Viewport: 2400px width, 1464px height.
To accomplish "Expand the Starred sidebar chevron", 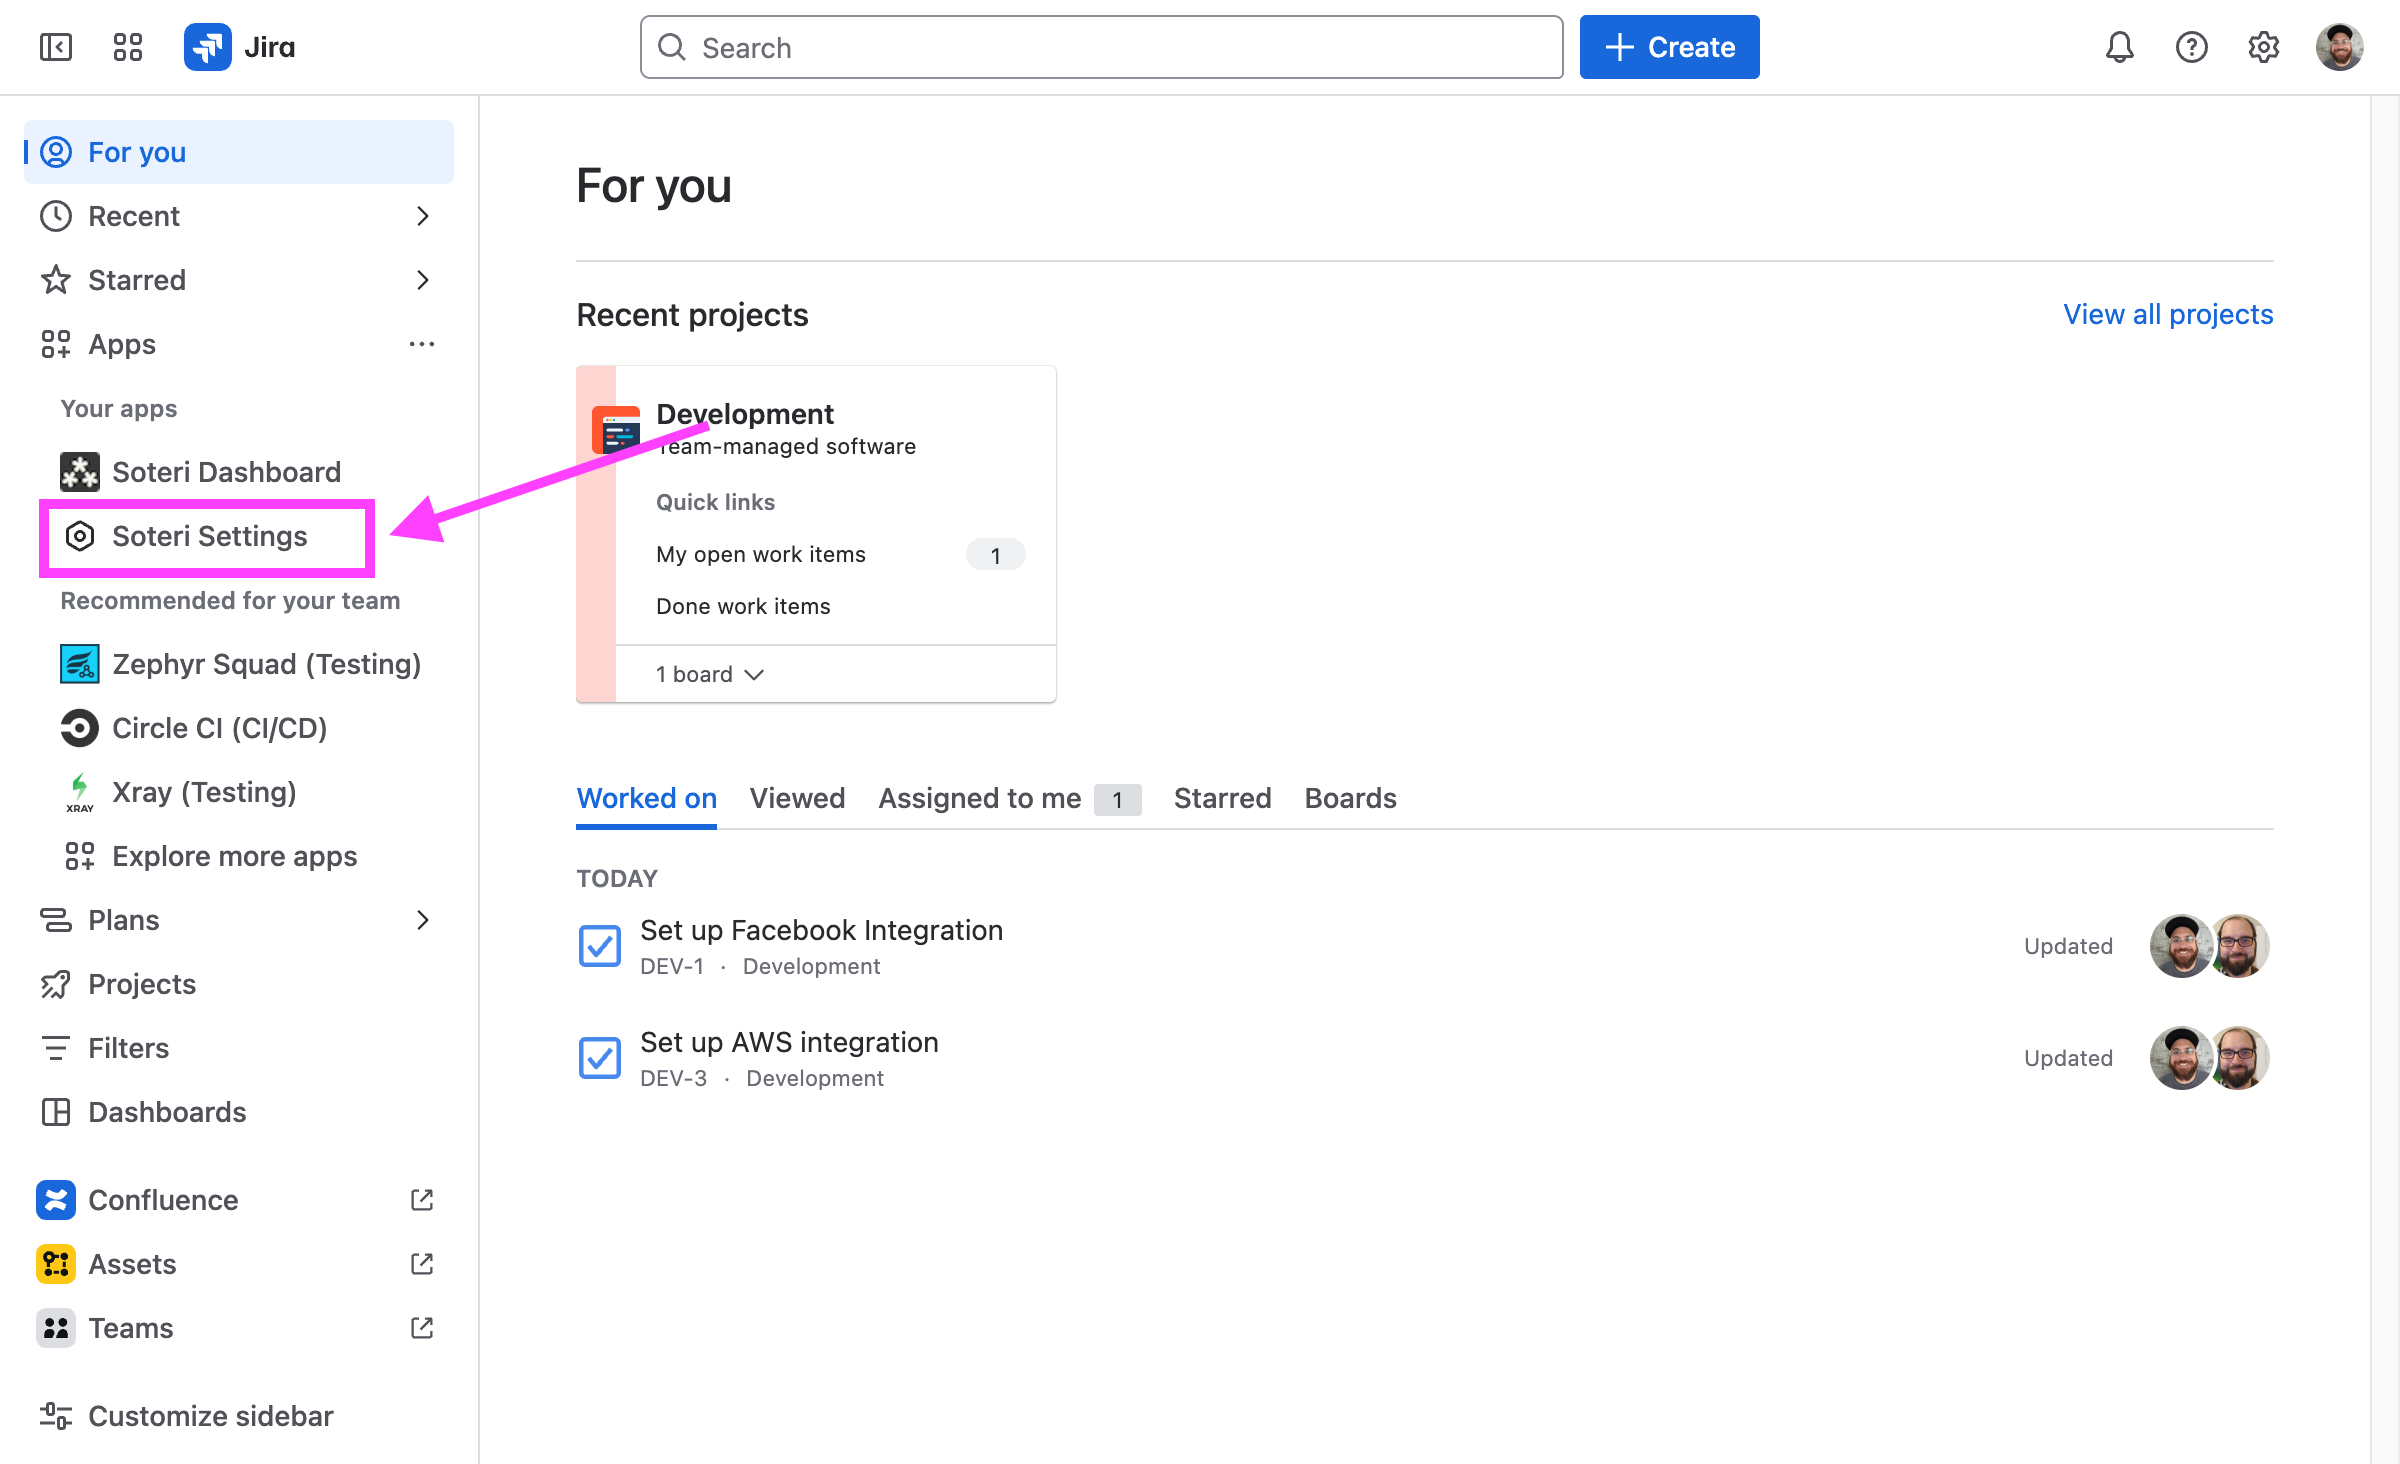I will [x=422, y=280].
